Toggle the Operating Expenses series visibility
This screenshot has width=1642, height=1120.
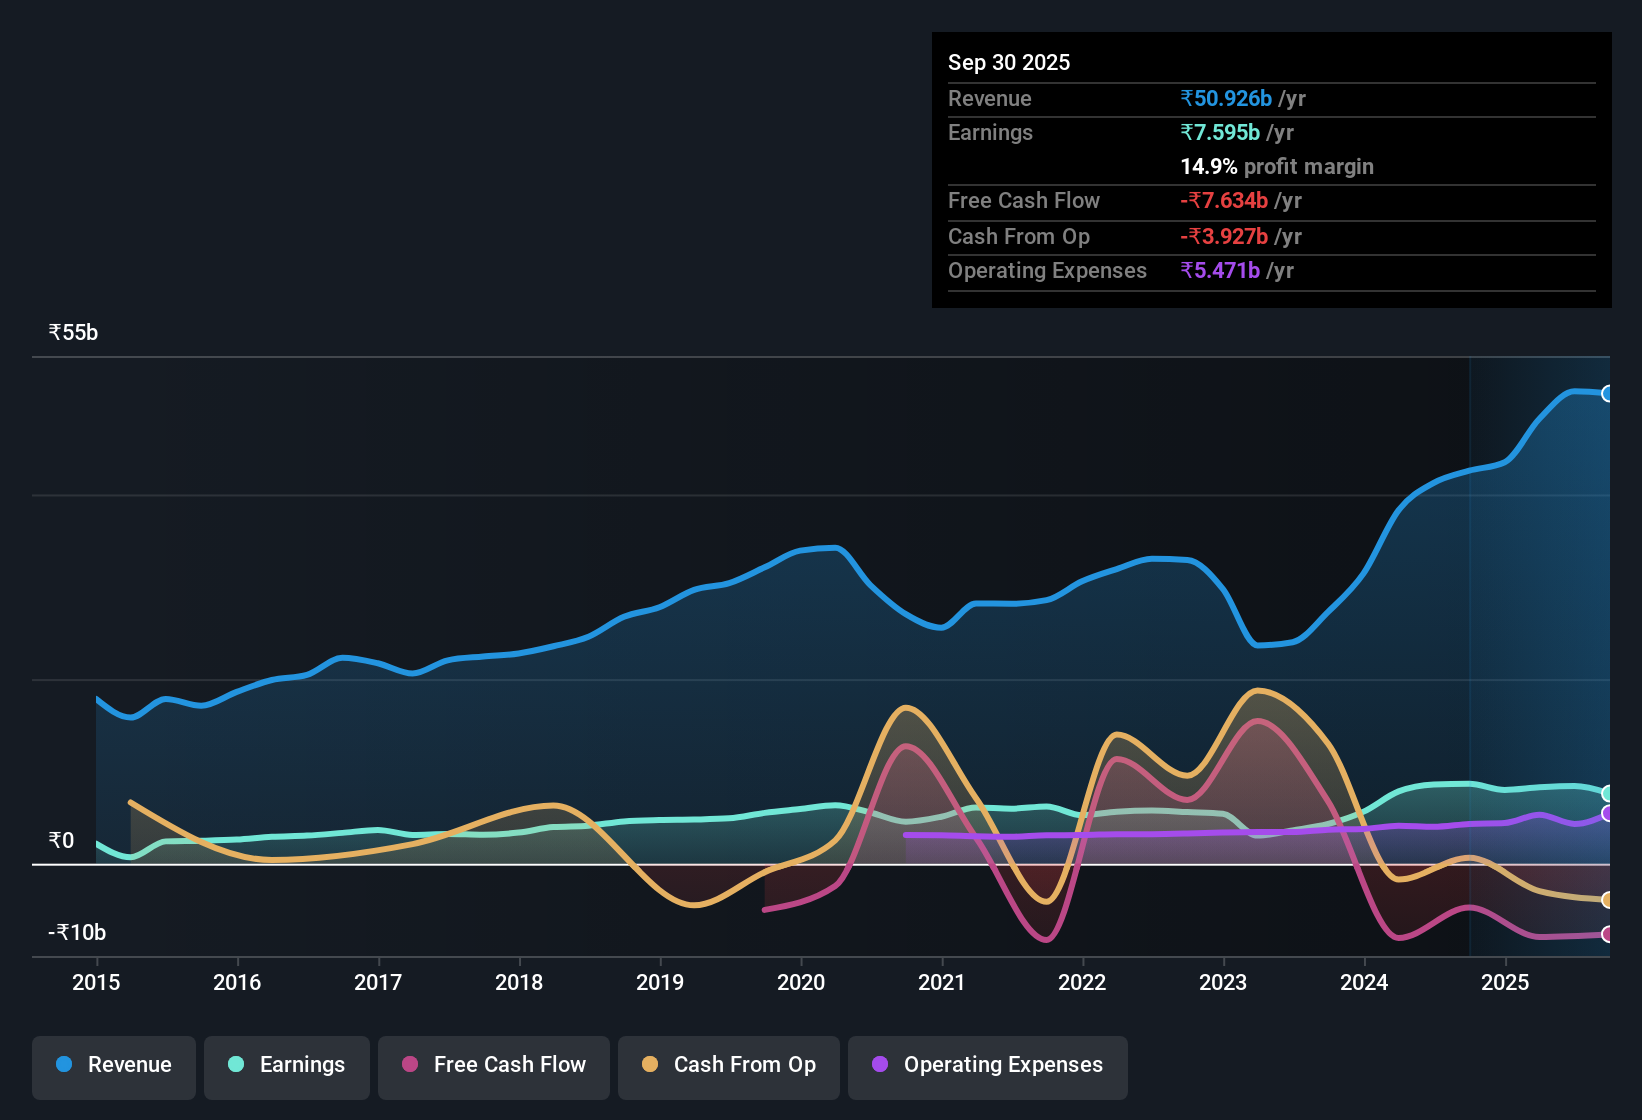tap(987, 1065)
